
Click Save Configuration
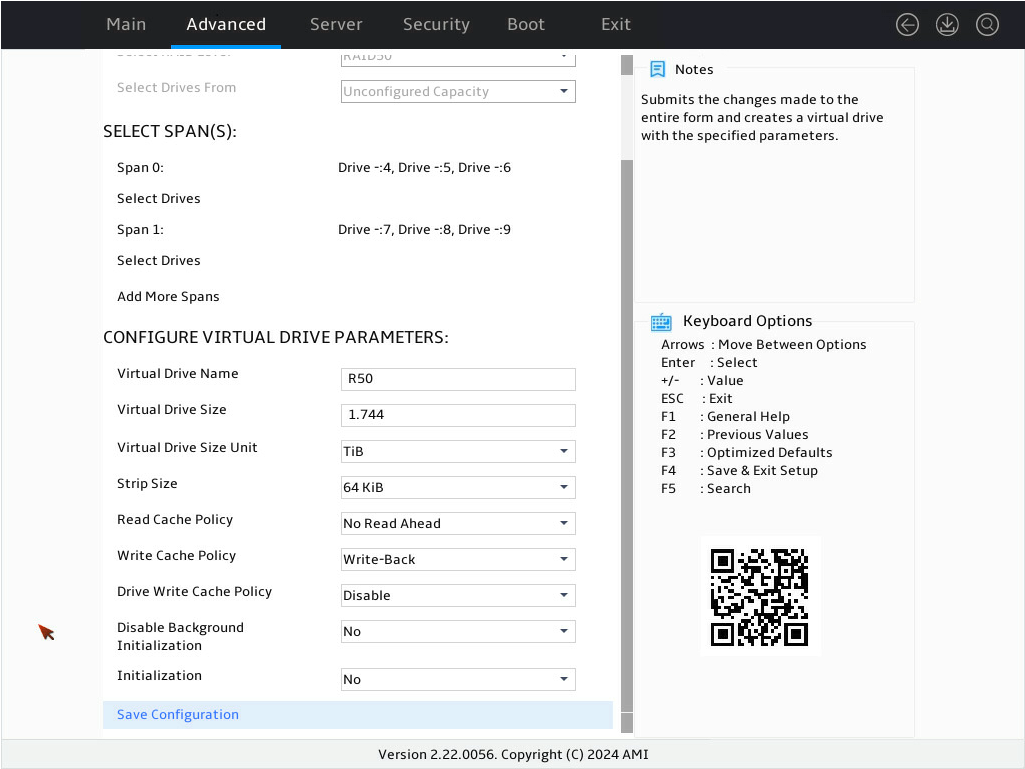[358, 715]
